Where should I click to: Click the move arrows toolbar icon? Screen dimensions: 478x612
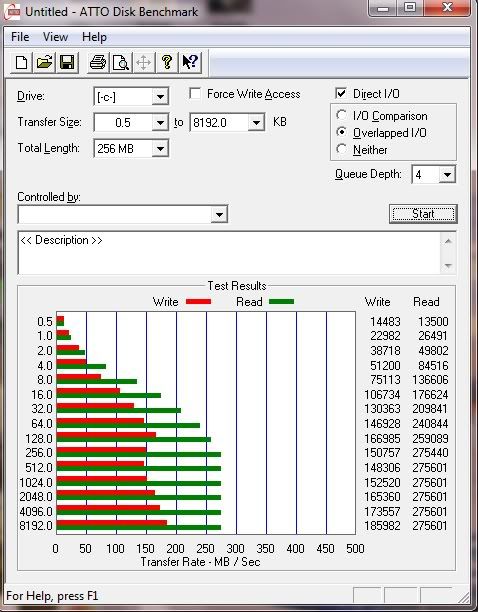[144, 62]
